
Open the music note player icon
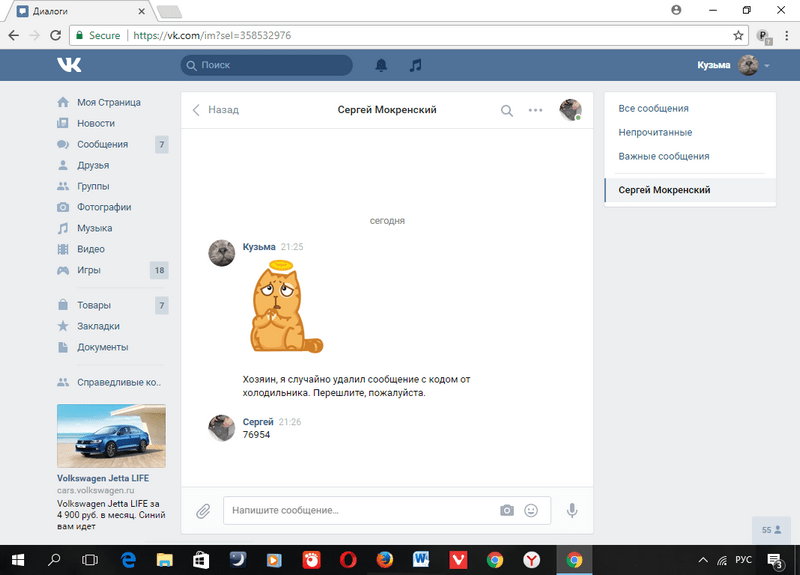click(x=416, y=65)
